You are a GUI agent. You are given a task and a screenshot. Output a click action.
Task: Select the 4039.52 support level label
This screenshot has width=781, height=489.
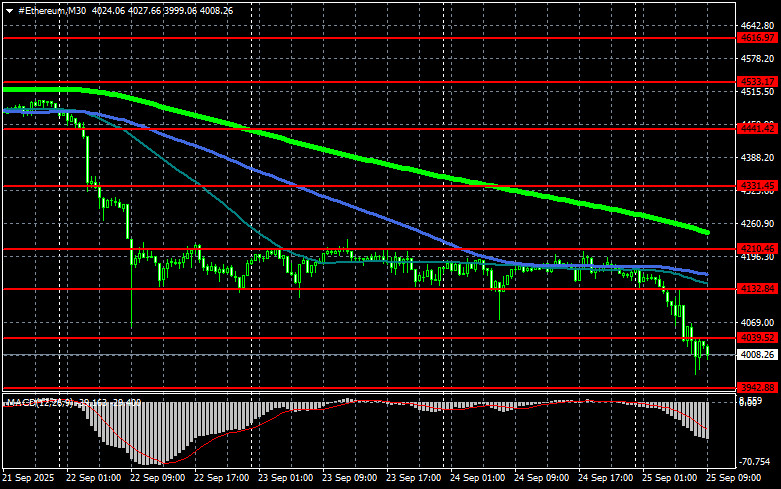tap(757, 338)
